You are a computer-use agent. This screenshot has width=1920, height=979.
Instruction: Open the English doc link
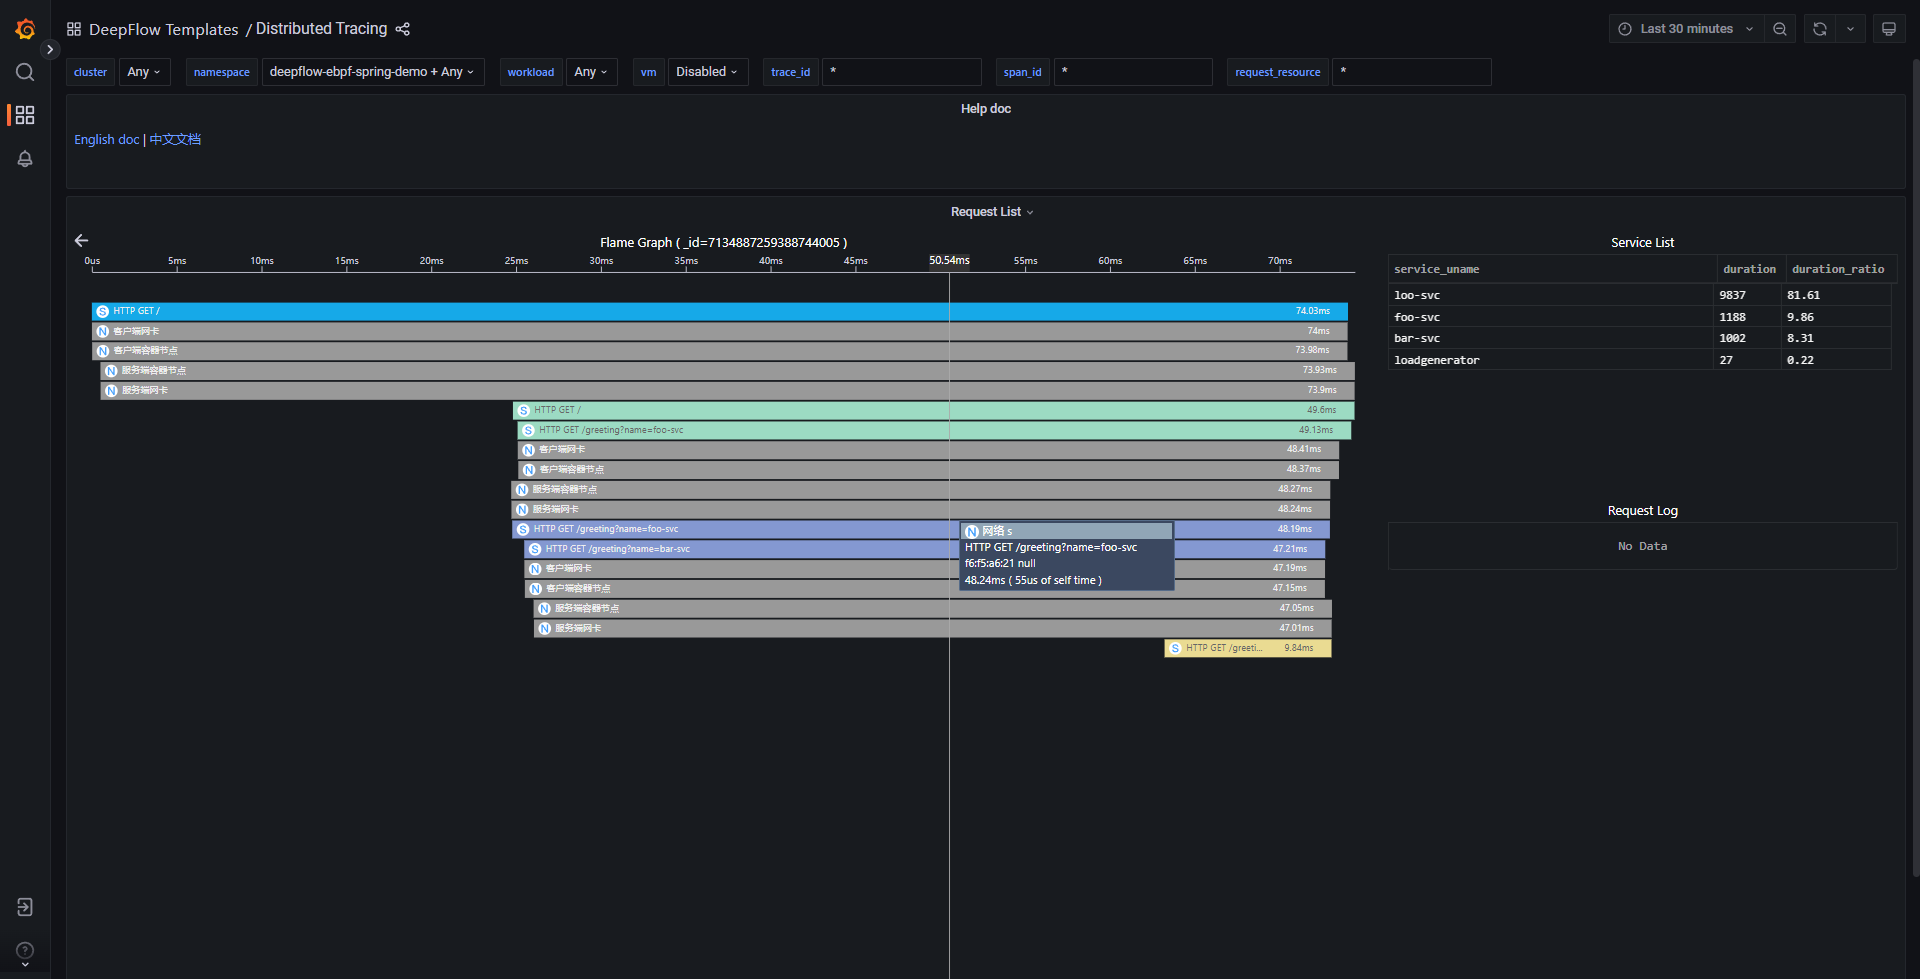click(106, 139)
